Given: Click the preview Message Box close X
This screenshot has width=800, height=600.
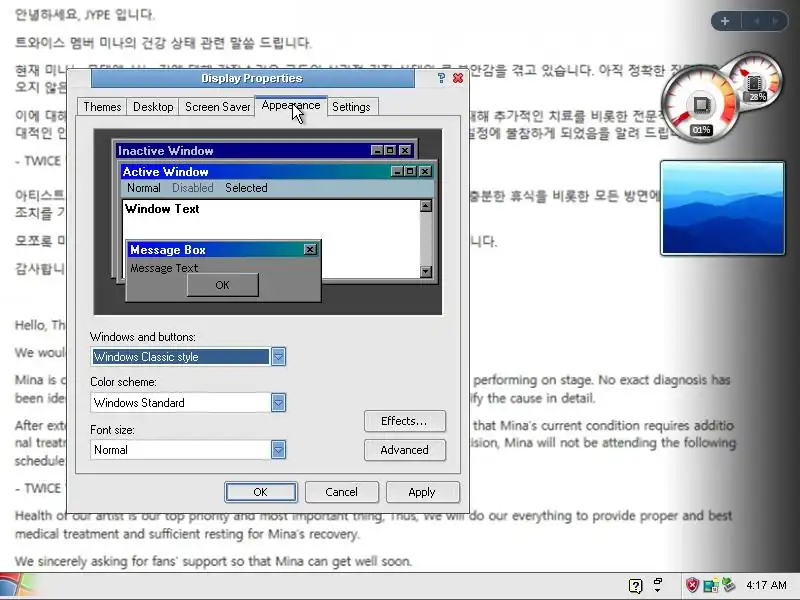Looking at the screenshot, I should click(310, 249).
